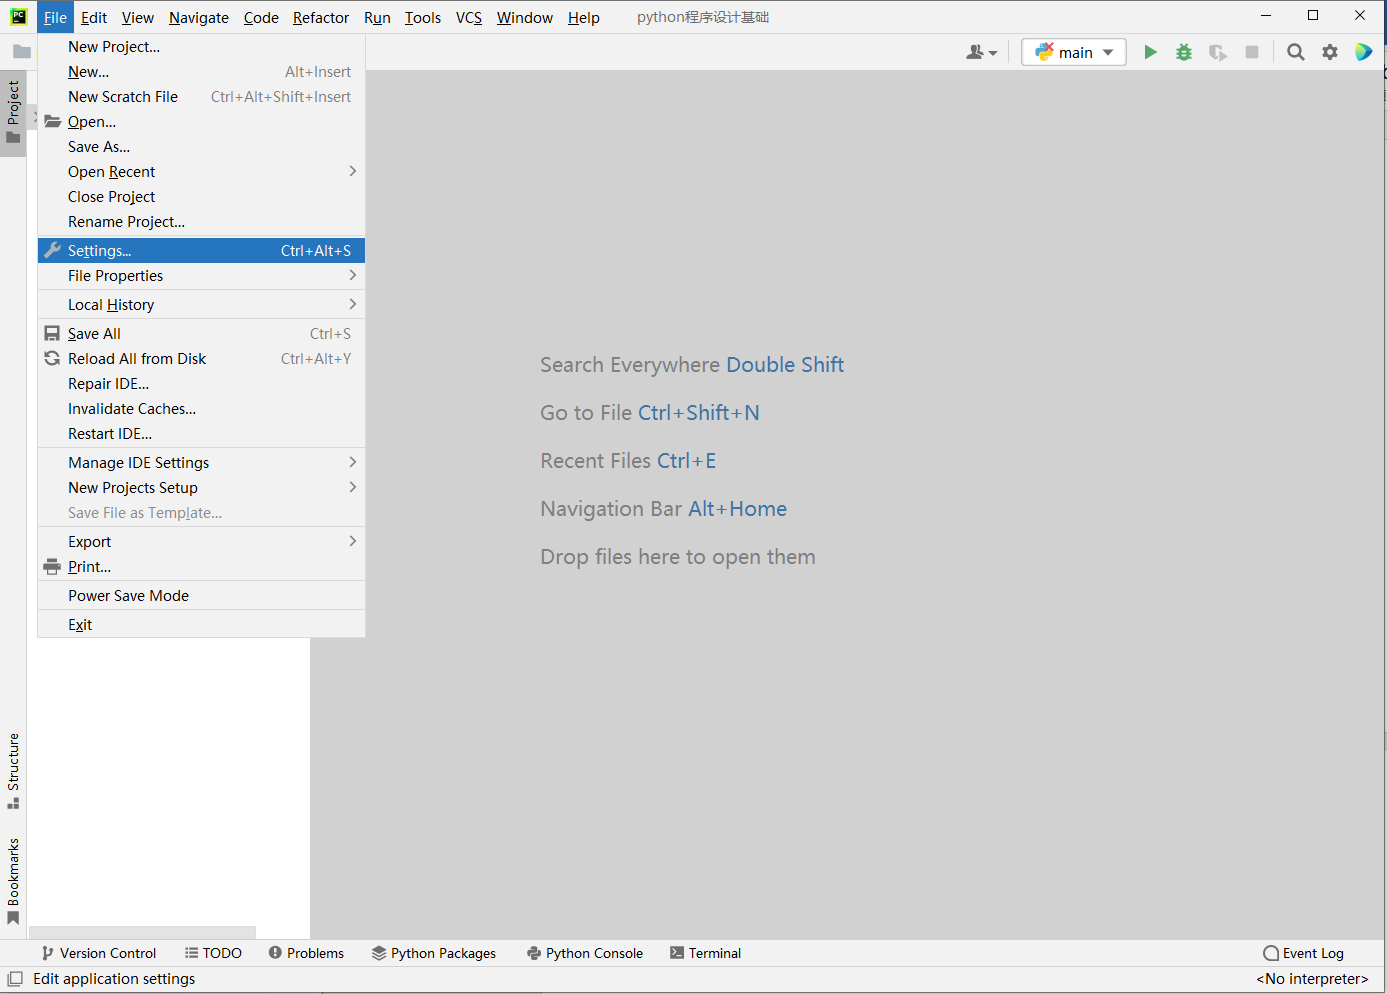The height and width of the screenshot is (994, 1387).
Task: Open Search Everywhere with the magnifier icon
Action: (x=1295, y=52)
